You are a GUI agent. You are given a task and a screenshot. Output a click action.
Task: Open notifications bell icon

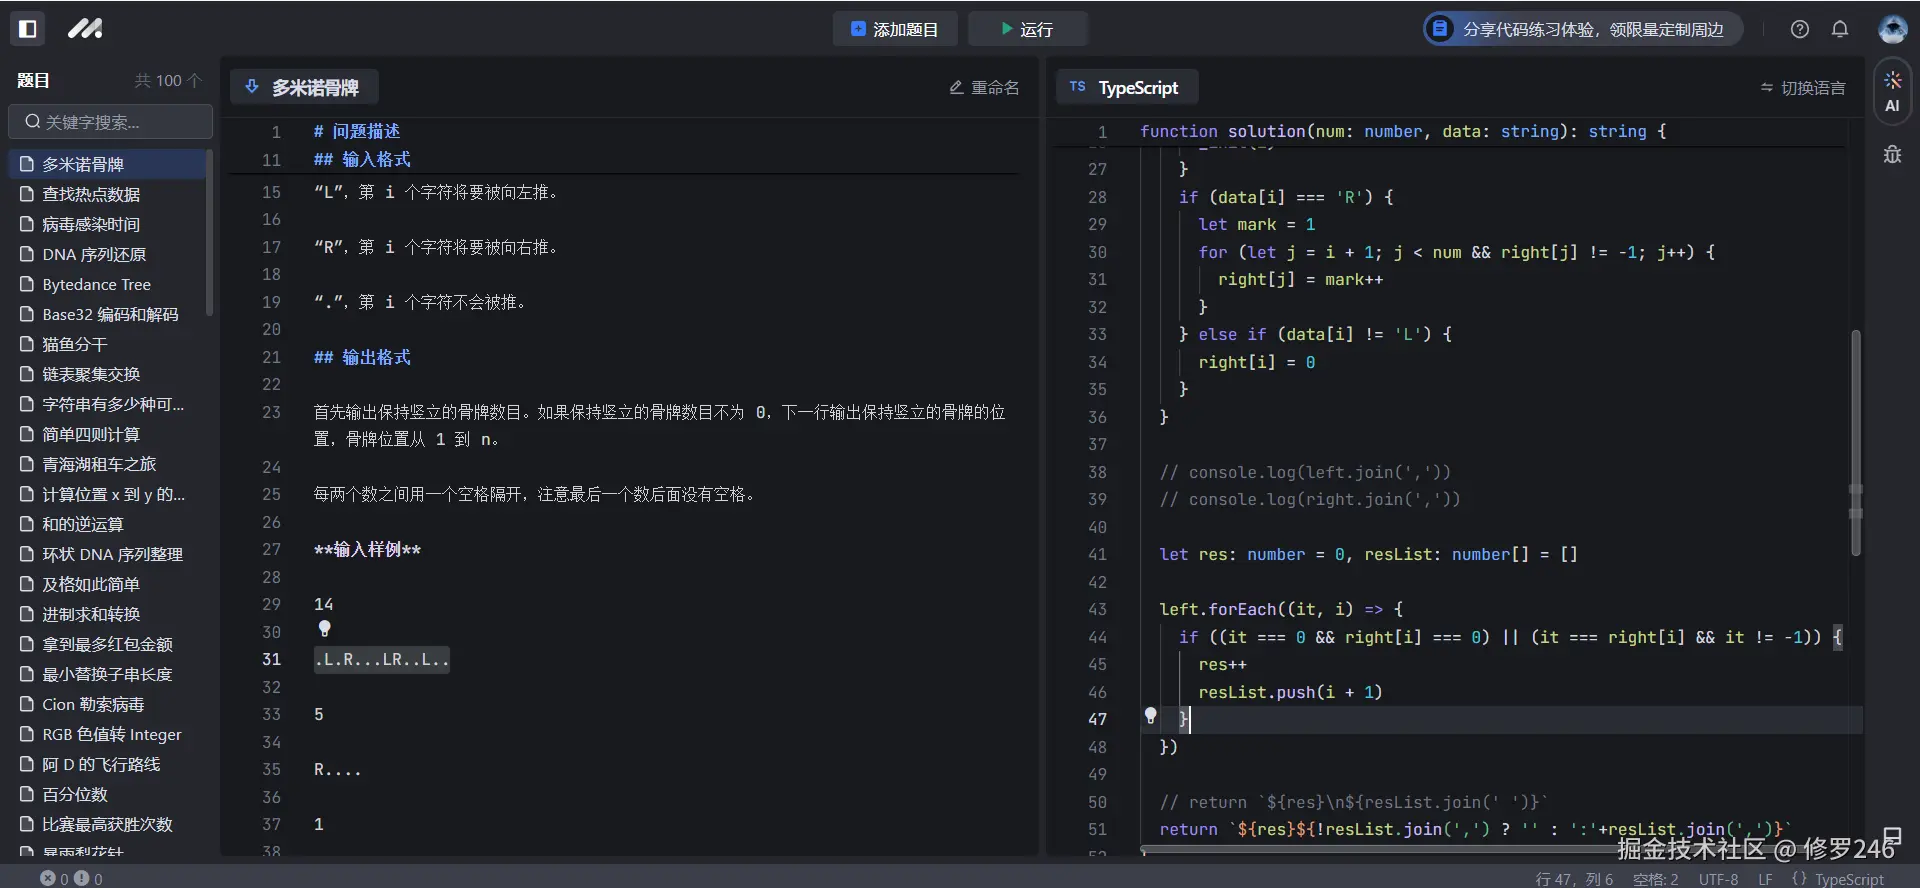point(1839,29)
